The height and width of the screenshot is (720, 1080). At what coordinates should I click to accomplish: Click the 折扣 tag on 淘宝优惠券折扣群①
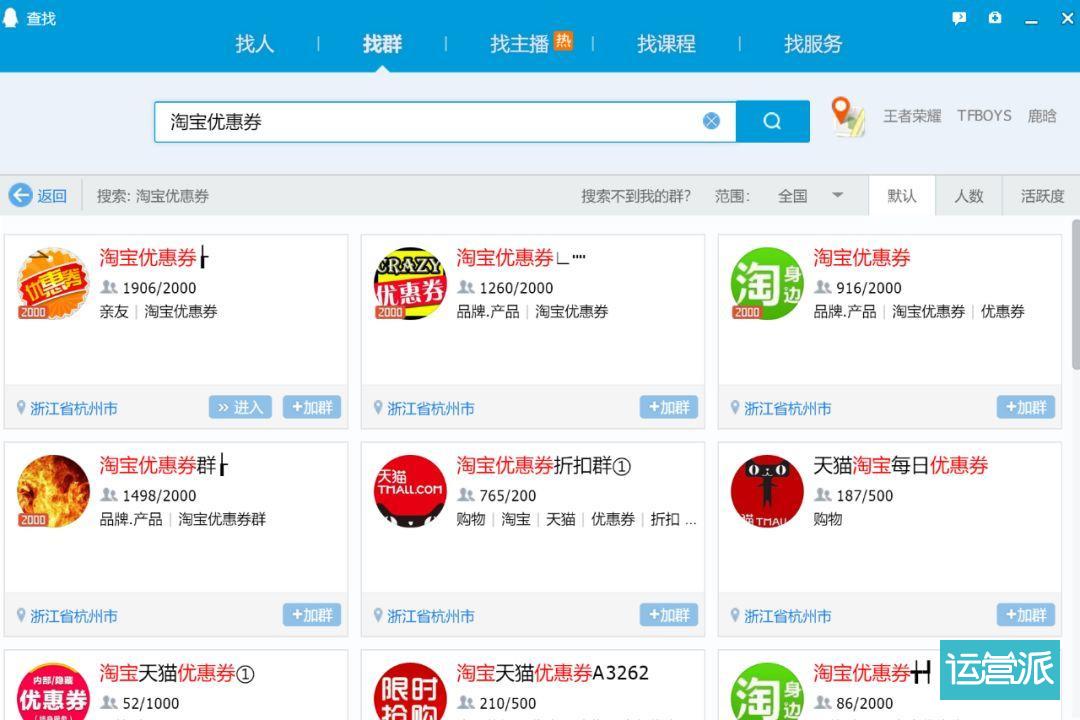(x=665, y=520)
